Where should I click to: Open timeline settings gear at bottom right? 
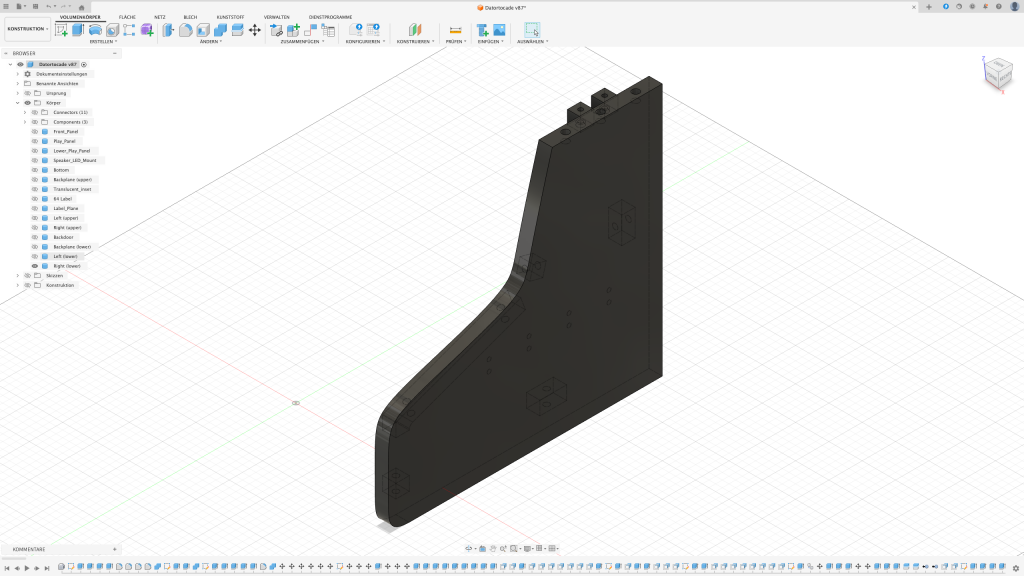[x=1016, y=568]
